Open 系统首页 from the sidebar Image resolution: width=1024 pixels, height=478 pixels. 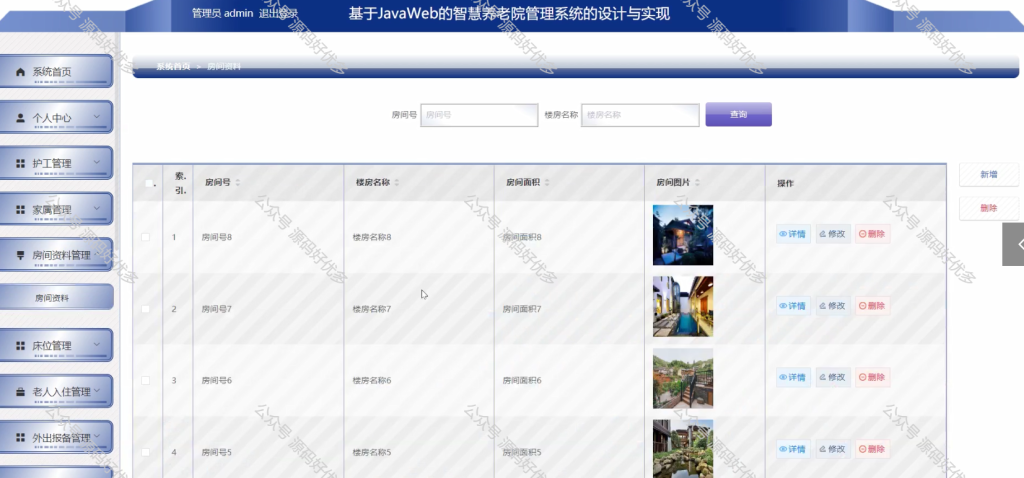click(x=57, y=72)
